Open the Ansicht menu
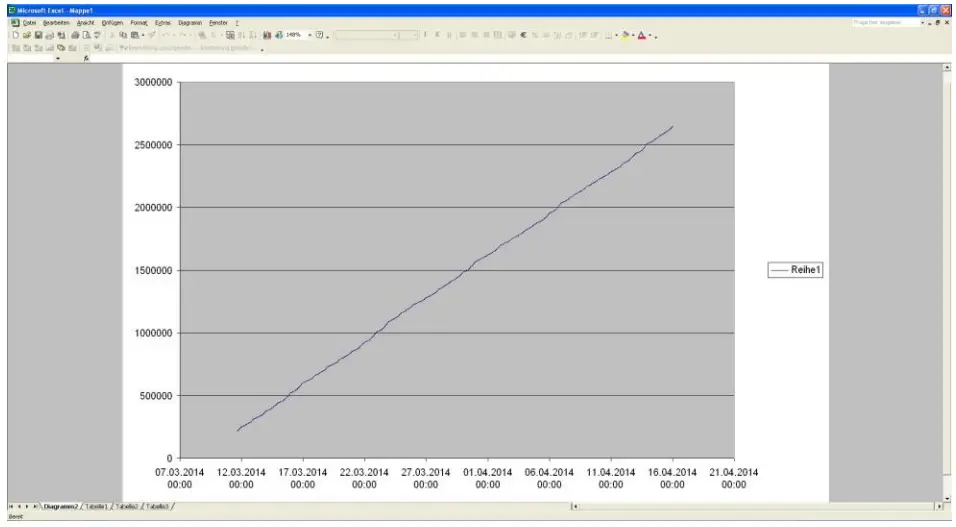 (x=85, y=23)
